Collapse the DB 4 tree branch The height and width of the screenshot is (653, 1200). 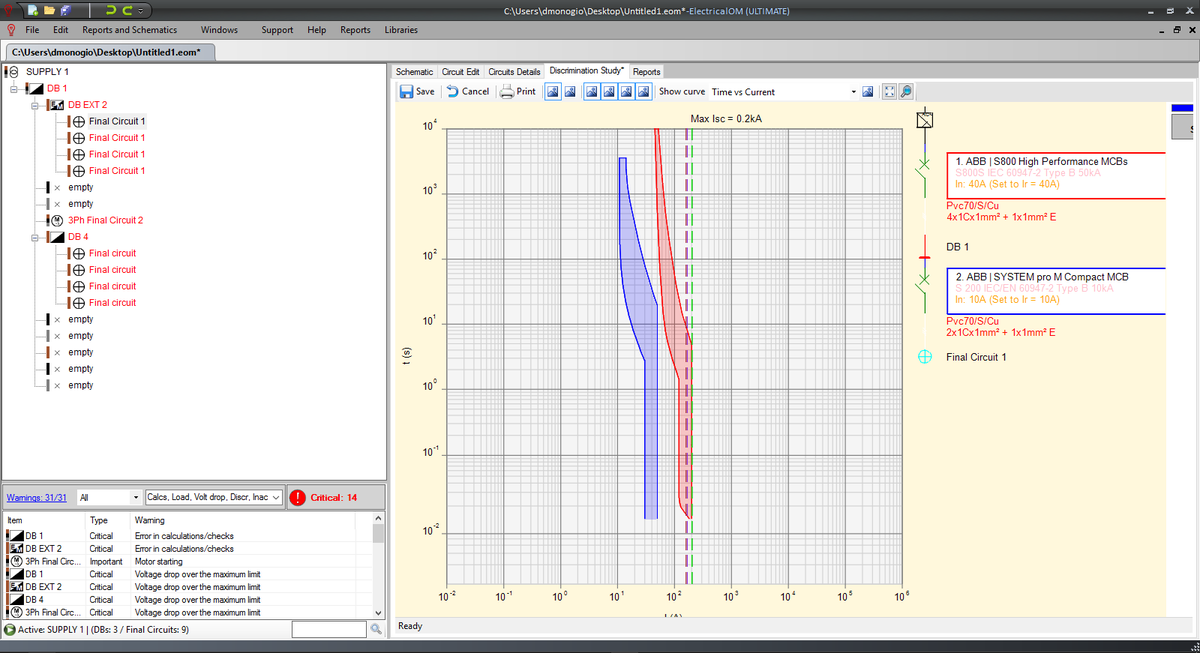pos(36,237)
